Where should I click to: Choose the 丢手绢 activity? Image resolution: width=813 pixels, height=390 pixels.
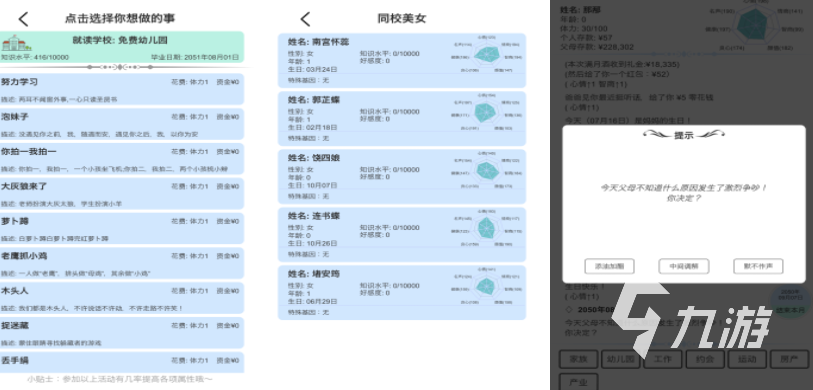[122, 362]
